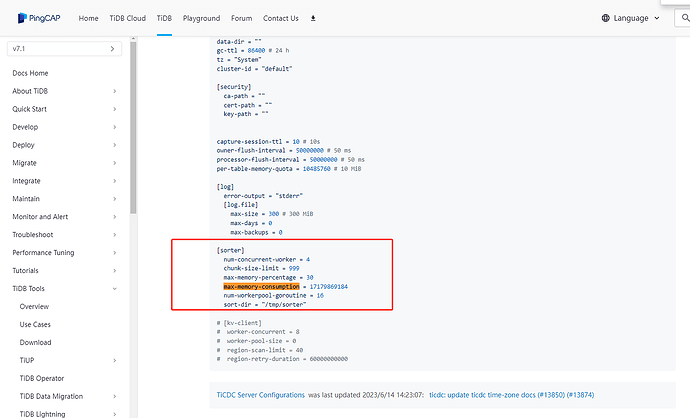Click the max-memory-percentage config line
The height and width of the screenshot is (418, 690).
click(x=268, y=278)
